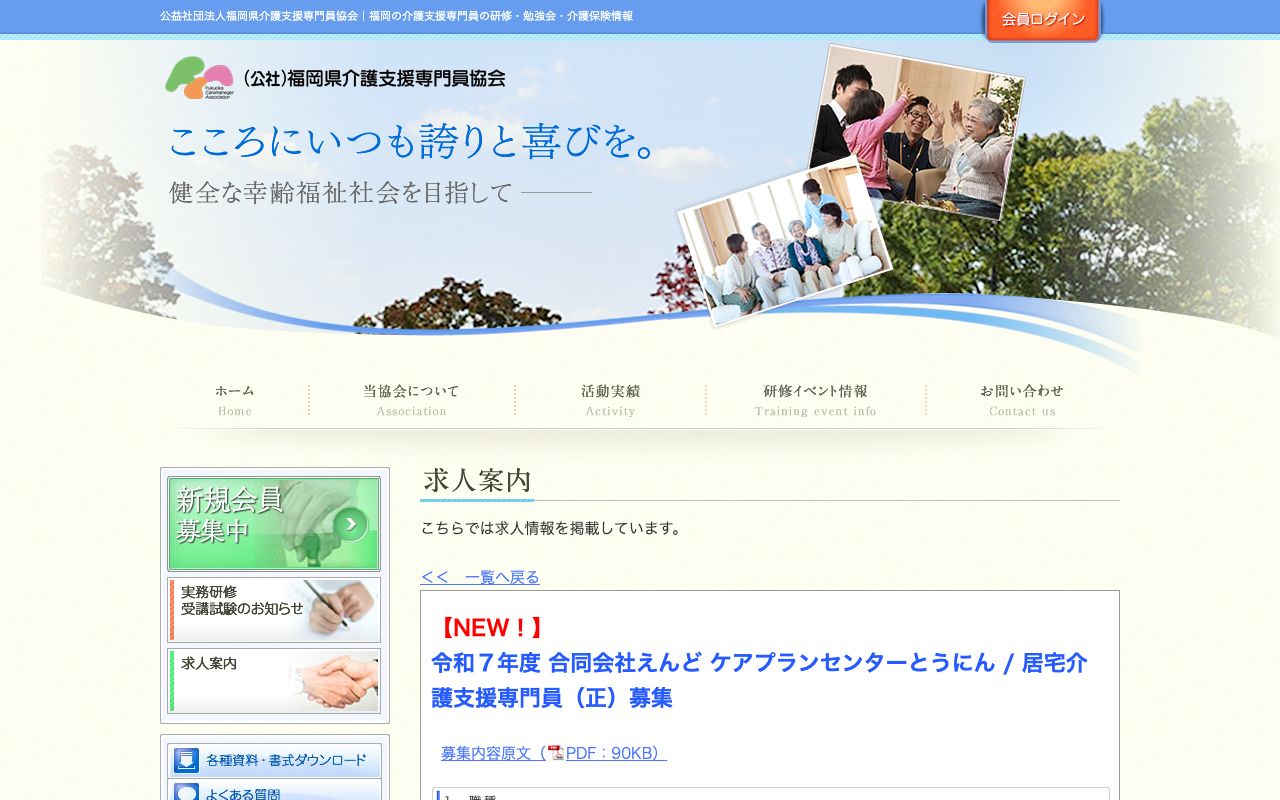Click the 一覧へ戻る link

pyautogui.click(x=480, y=577)
